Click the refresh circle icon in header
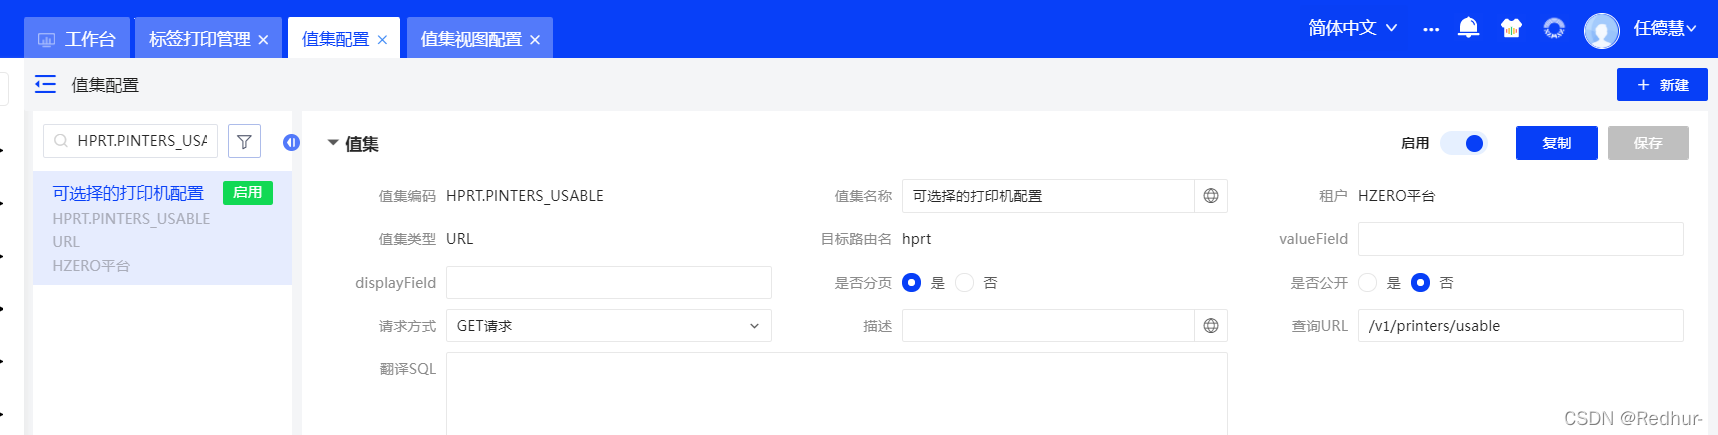 (x=1554, y=28)
